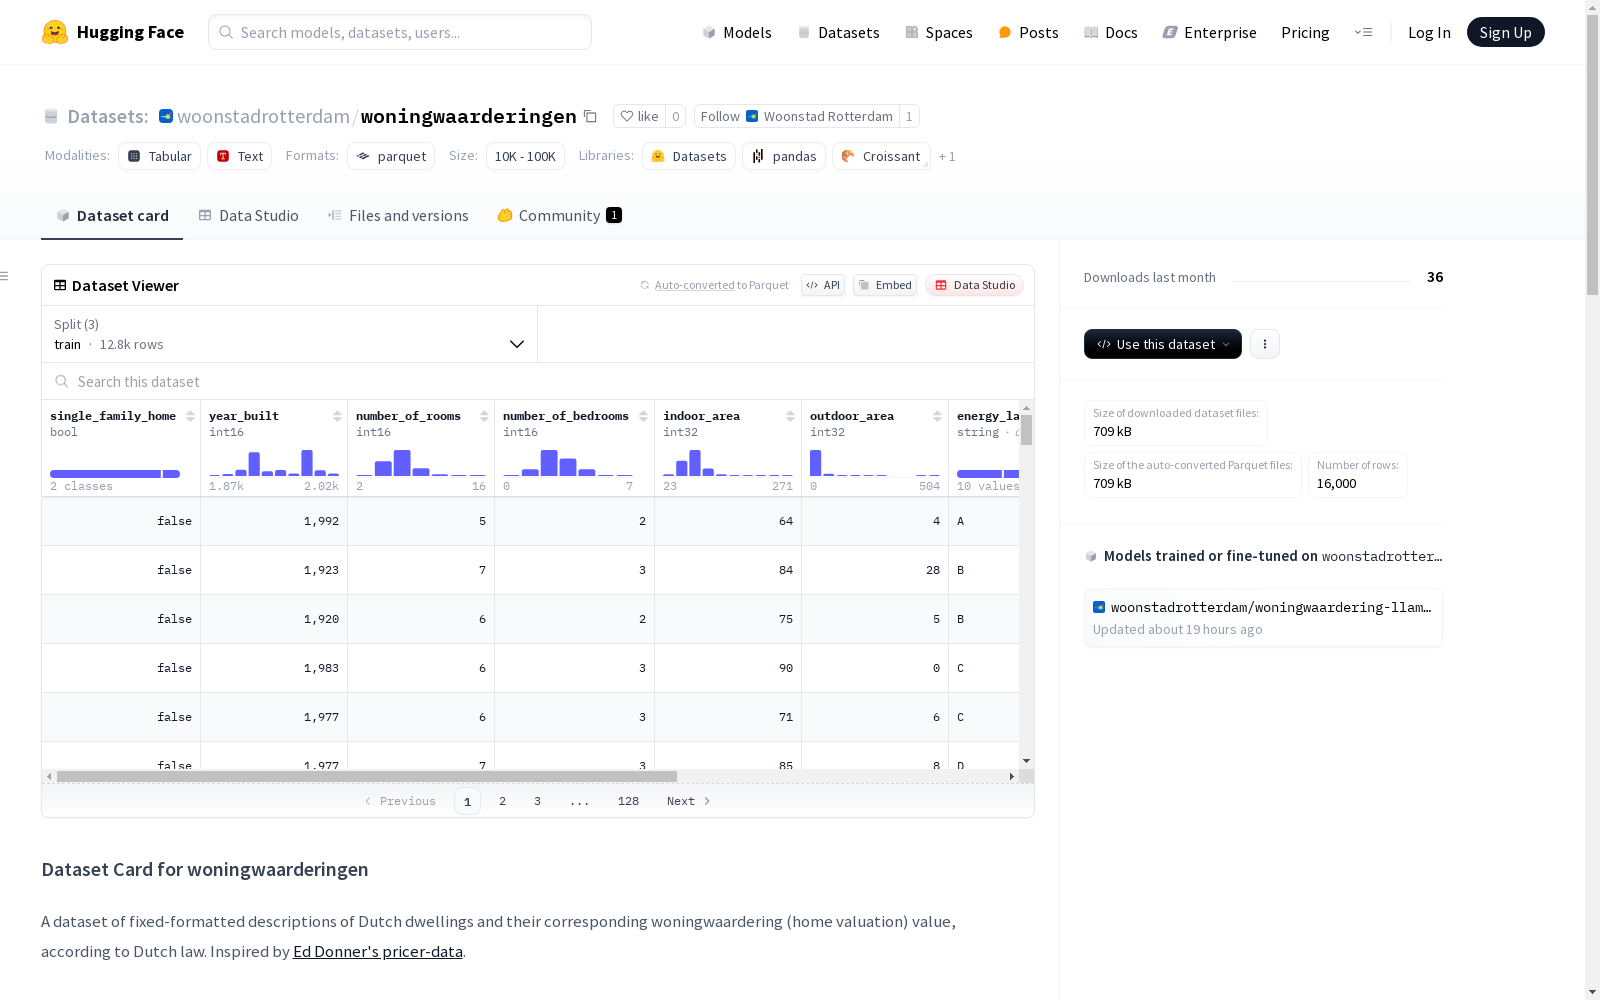This screenshot has height=1000, width=1600.
Task: Click the Embed button
Action: [x=885, y=285]
